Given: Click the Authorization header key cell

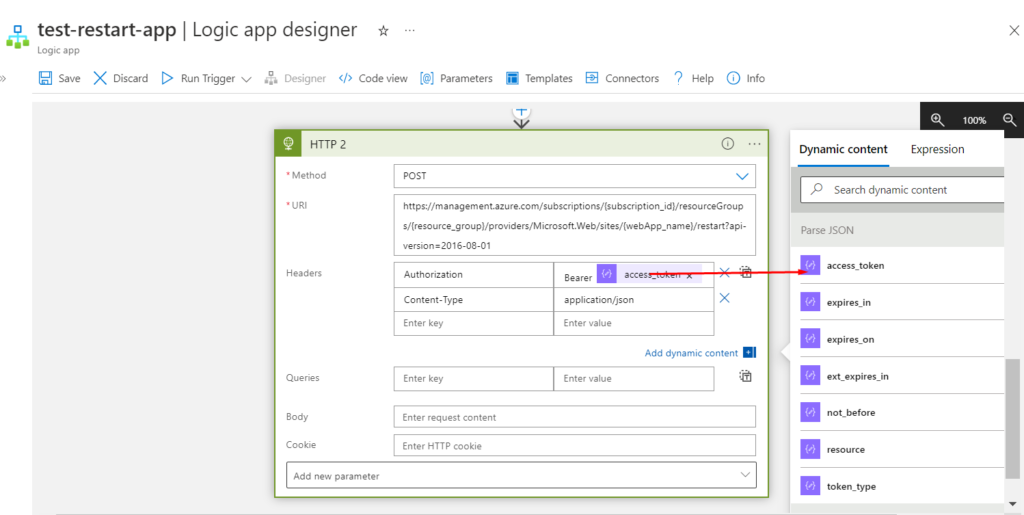Looking at the screenshot, I should (x=473, y=275).
